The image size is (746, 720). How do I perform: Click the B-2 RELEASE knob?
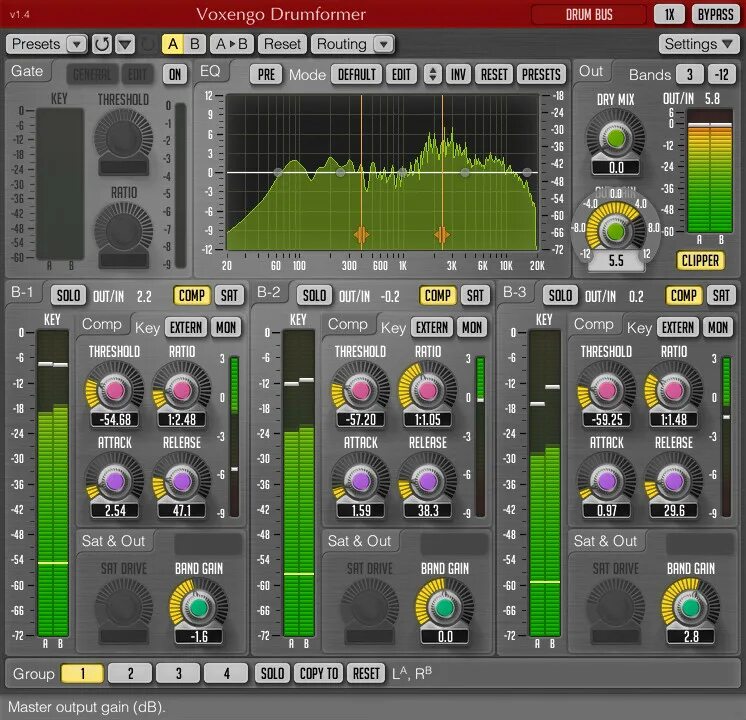428,482
